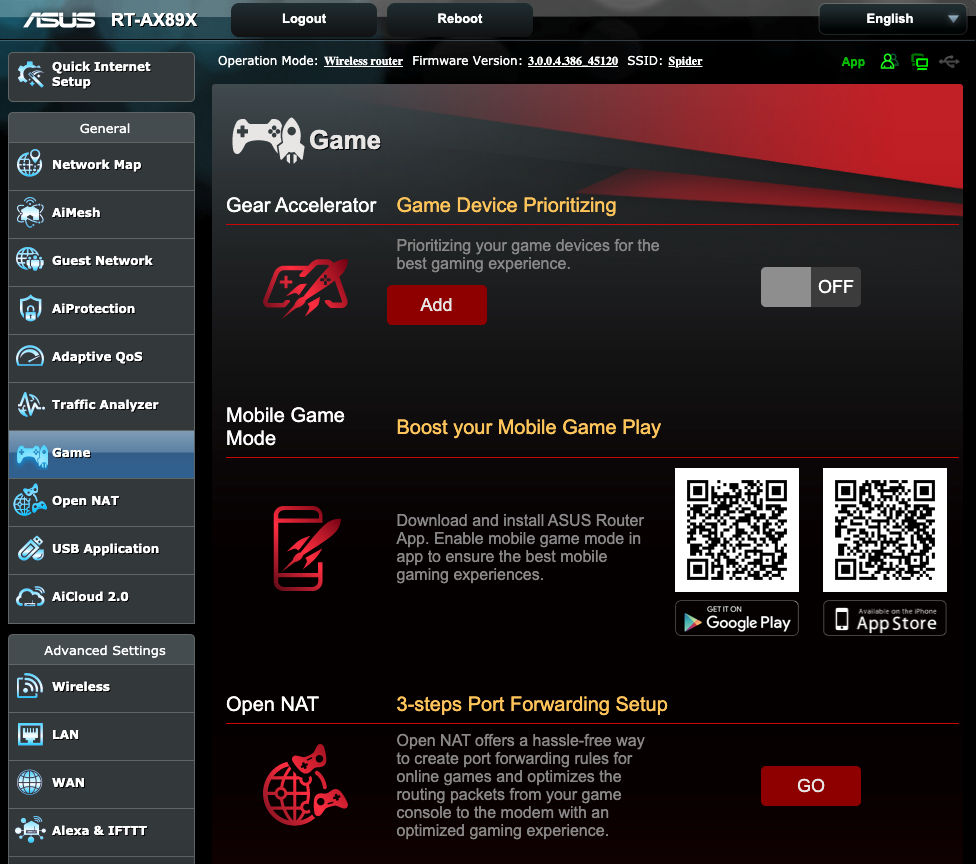Click the red GO button for Open NAT
Image resolution: width=976 pixels, height=864 pixels.
click(810, 786)
